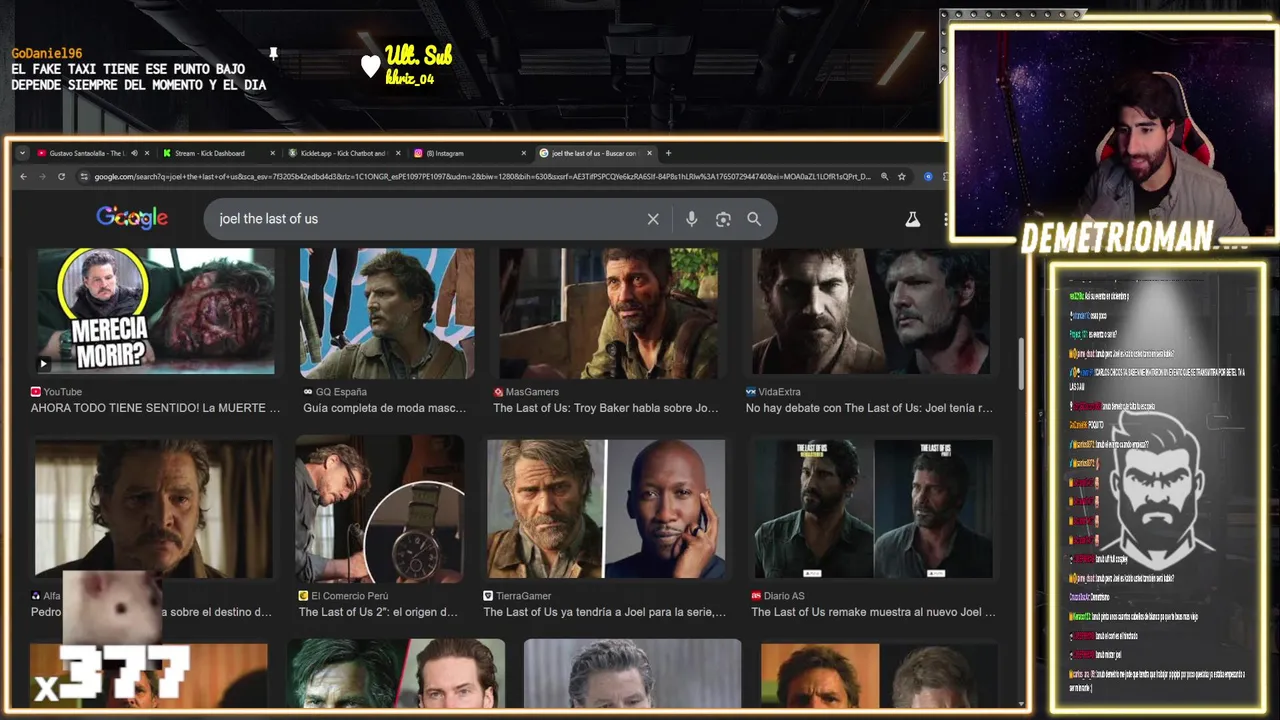The image size is (1280, 720).
Task: Click the zoom magnifier icon in address bar
Action: tap(884, 177)
